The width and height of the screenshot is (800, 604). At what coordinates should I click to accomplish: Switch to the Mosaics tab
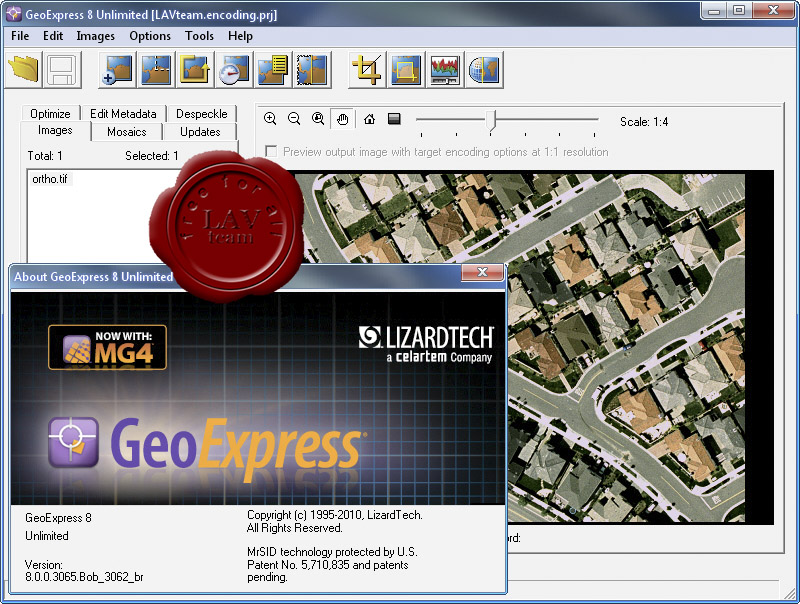(x=127, y=132)
